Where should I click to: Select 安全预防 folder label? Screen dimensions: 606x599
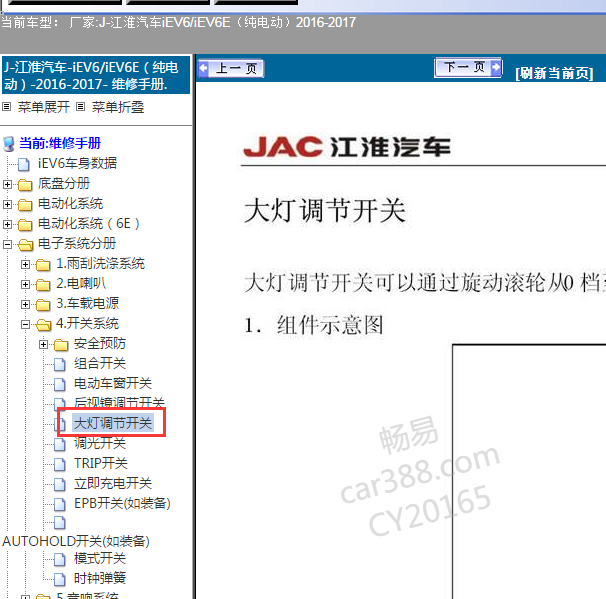pyautogui.click(x=100, y=344)
